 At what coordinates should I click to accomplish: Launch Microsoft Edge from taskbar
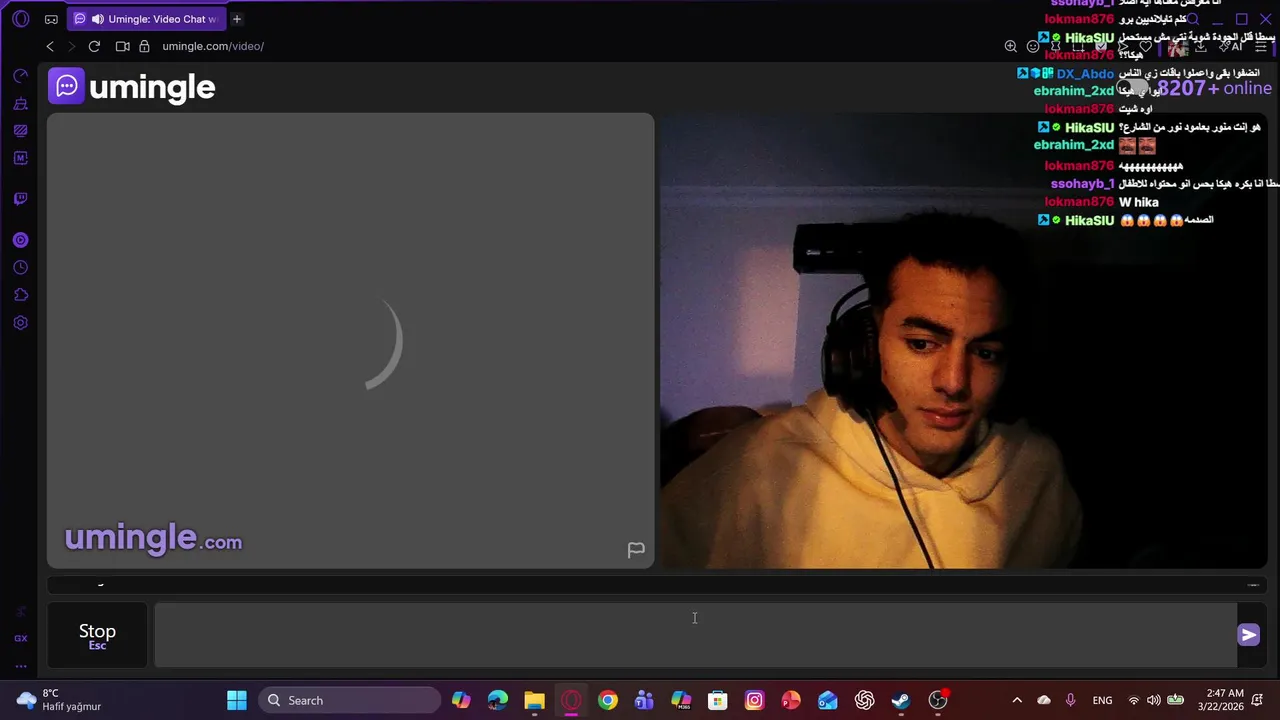(x=498, y=700)
